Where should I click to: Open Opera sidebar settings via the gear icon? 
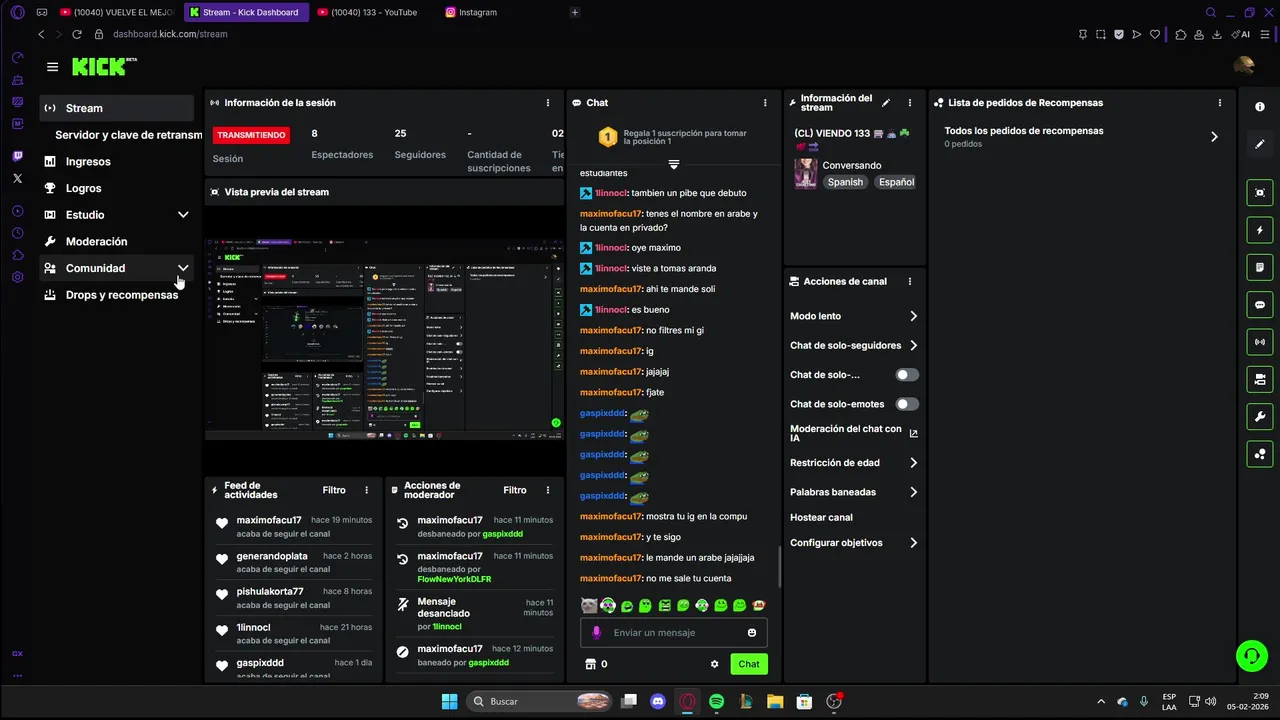pos(17,277)
